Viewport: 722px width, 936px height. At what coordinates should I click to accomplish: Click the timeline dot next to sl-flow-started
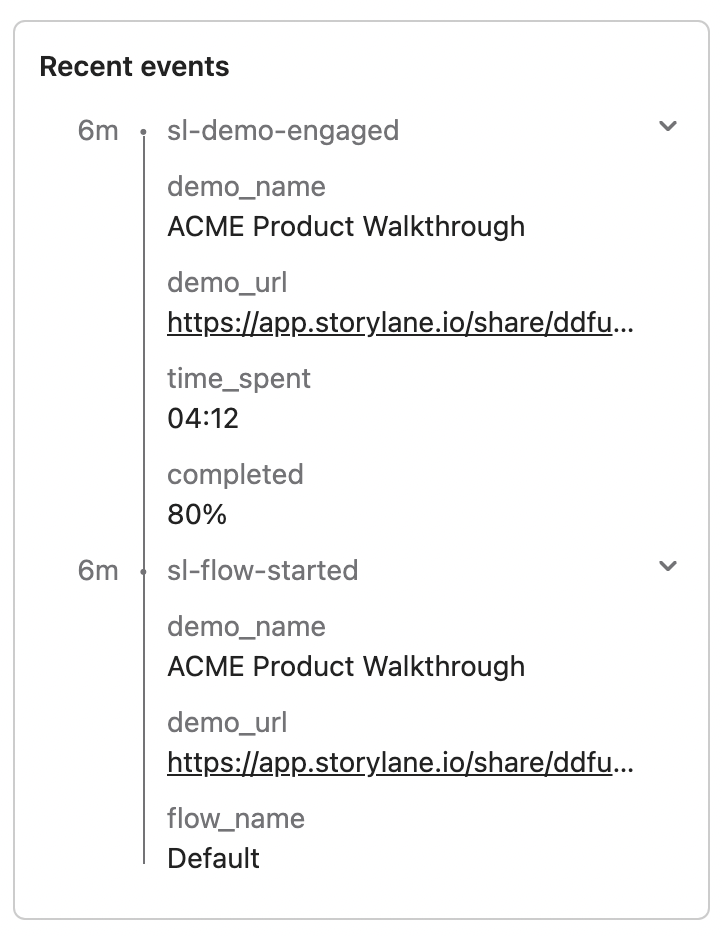(x=144, y=571)
